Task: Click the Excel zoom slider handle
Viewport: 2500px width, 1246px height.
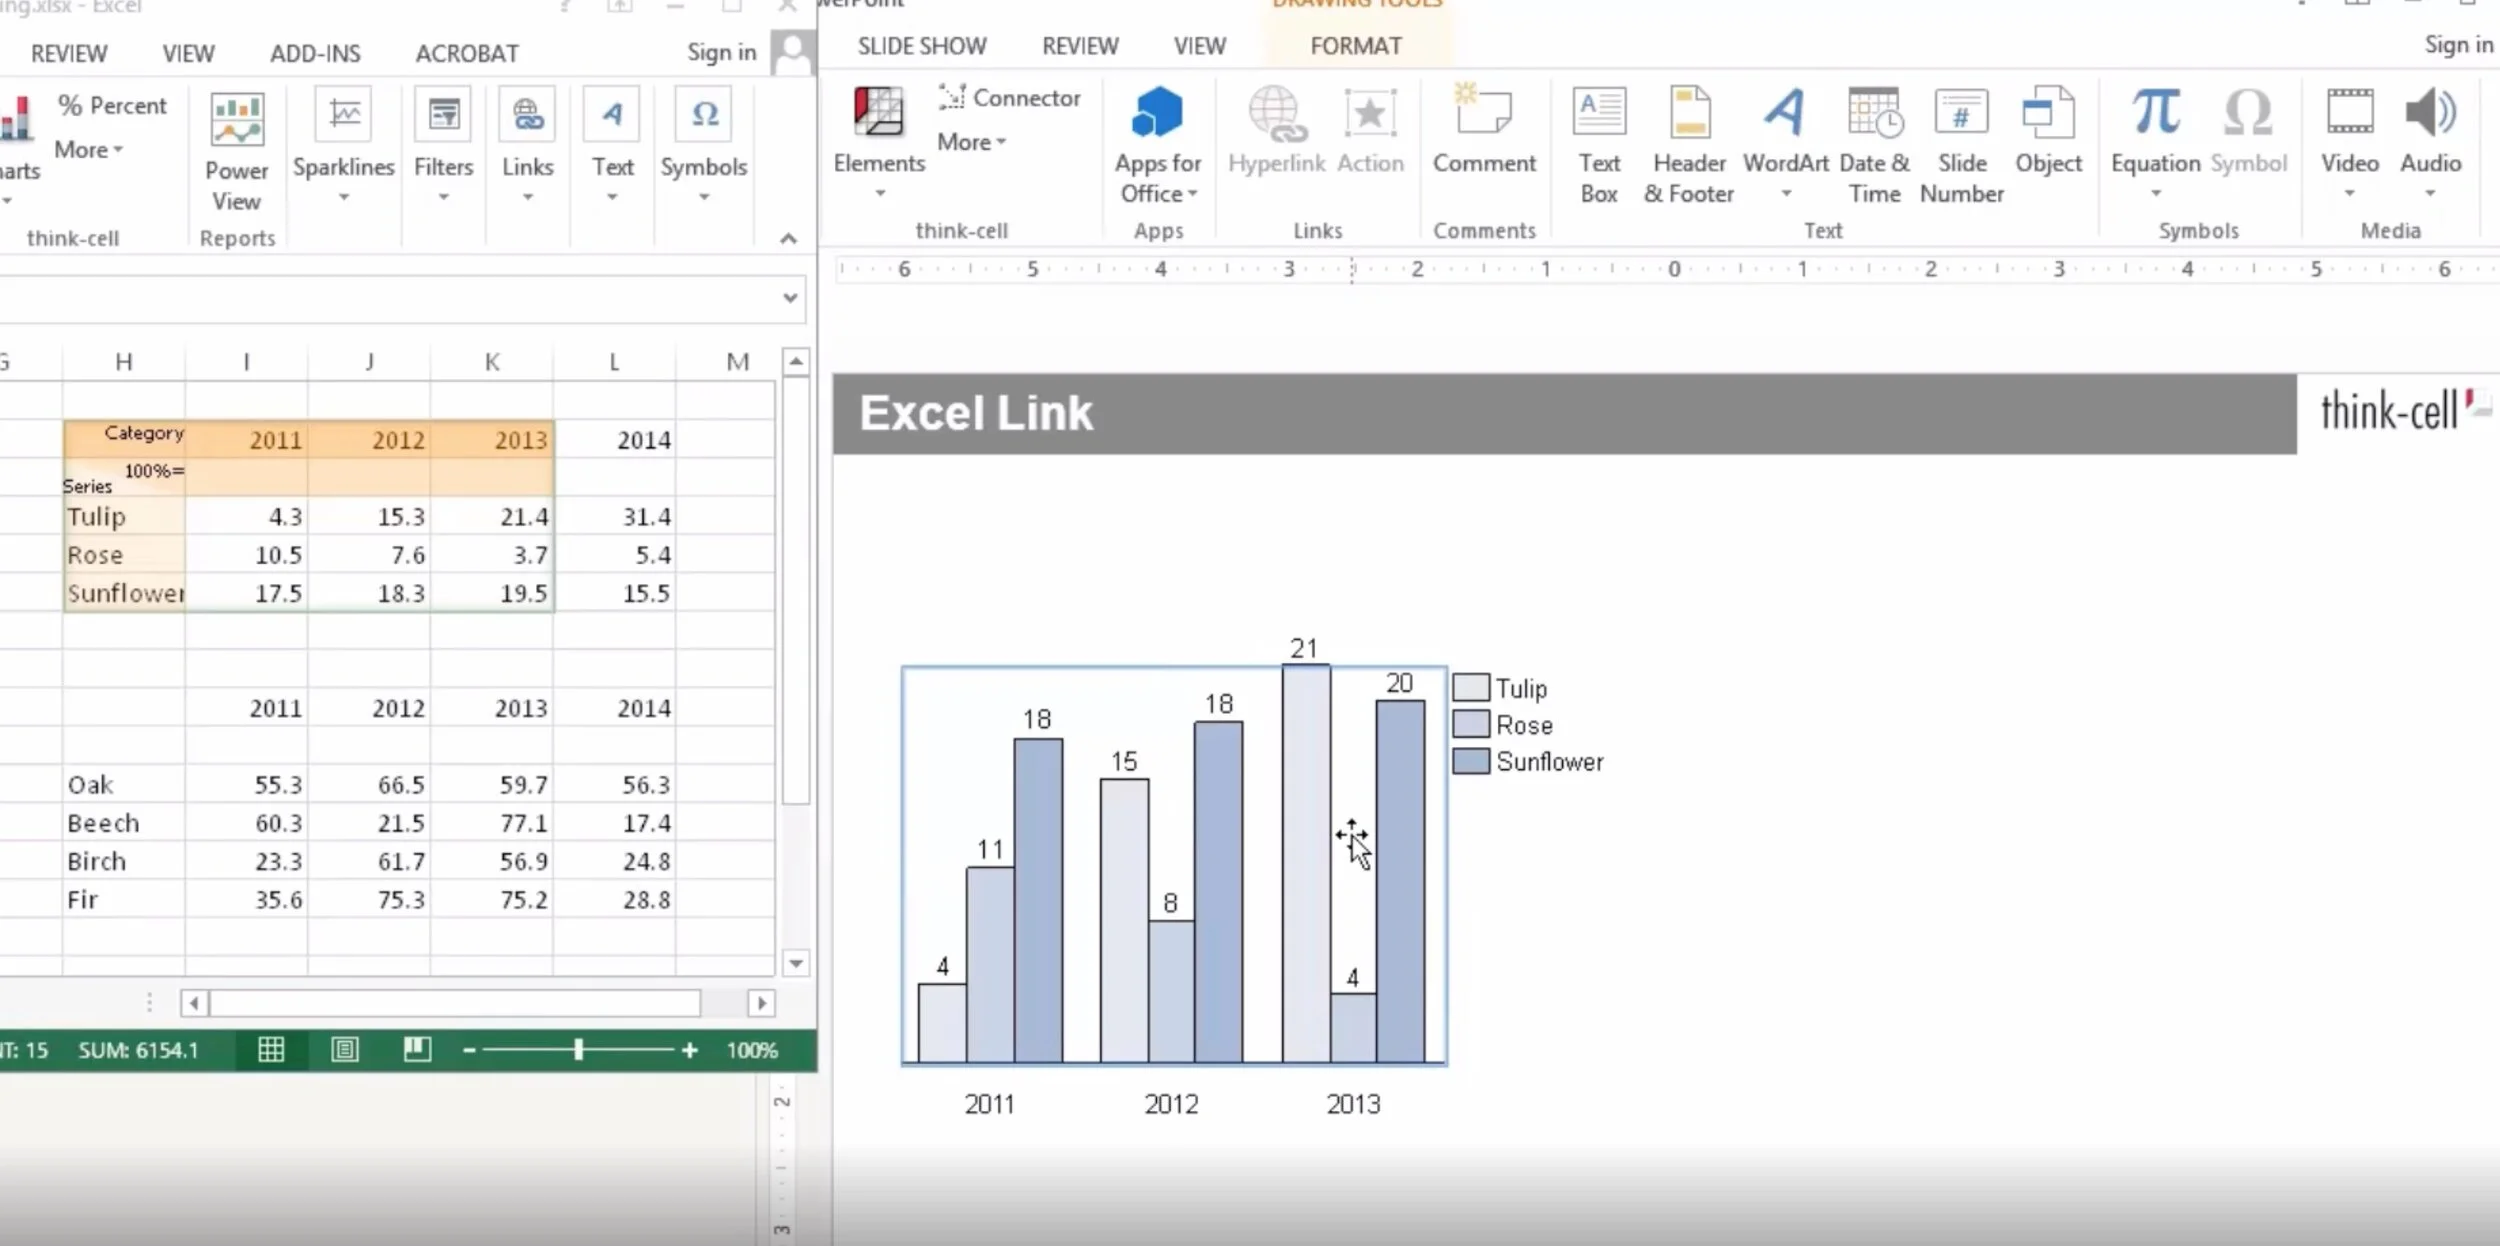Action: click(578, 1049)
